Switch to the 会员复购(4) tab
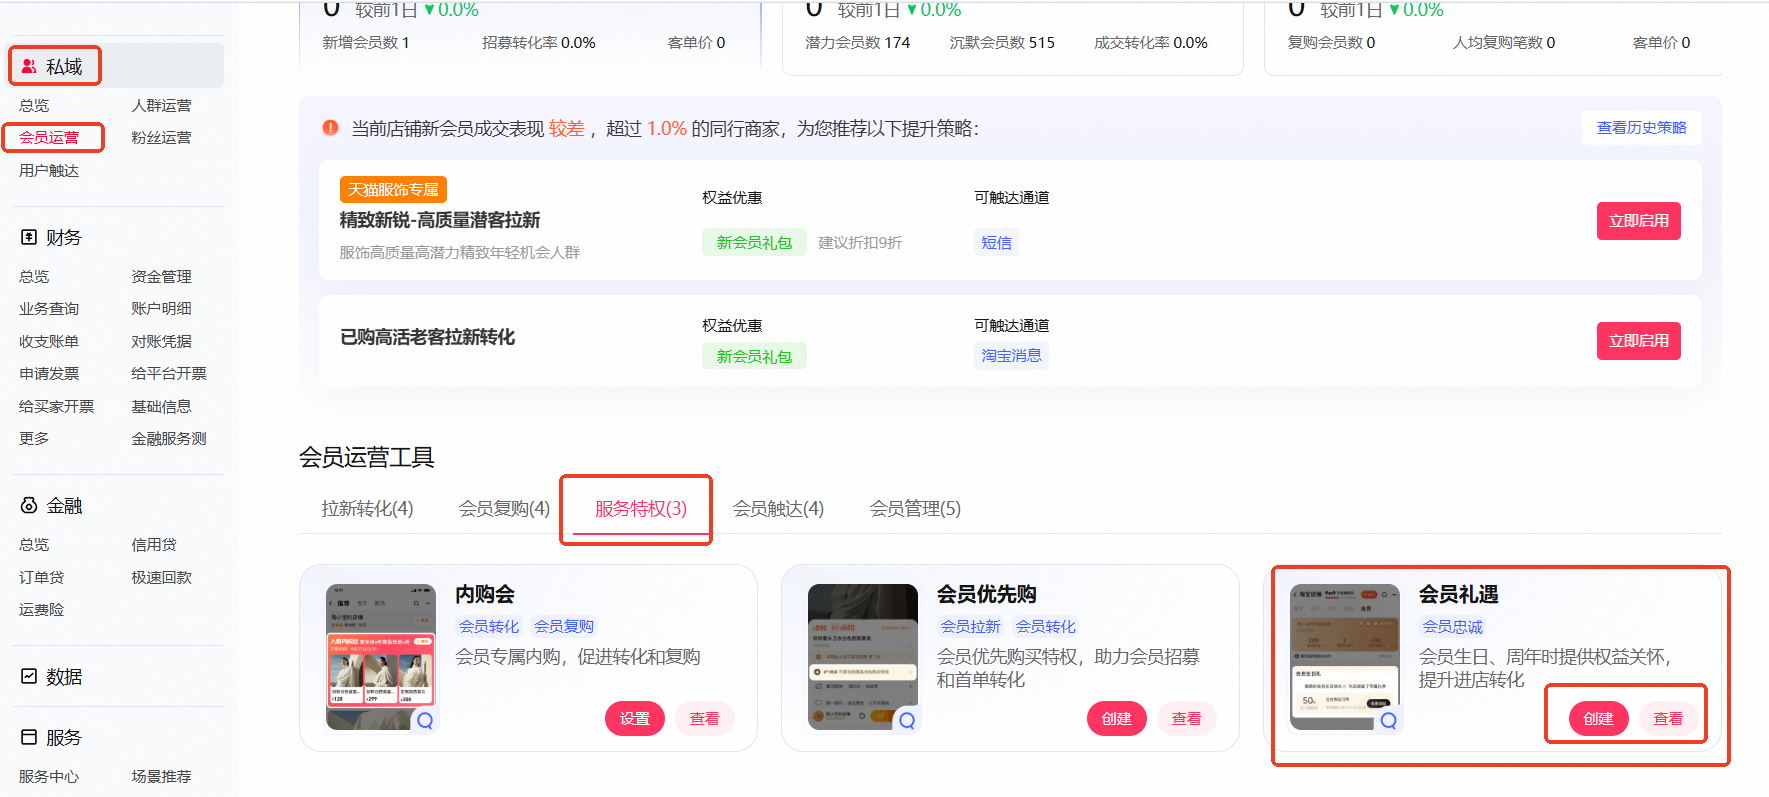This screenshot has height=797, width=1769. pyautogui.click(x=504, y=509)
